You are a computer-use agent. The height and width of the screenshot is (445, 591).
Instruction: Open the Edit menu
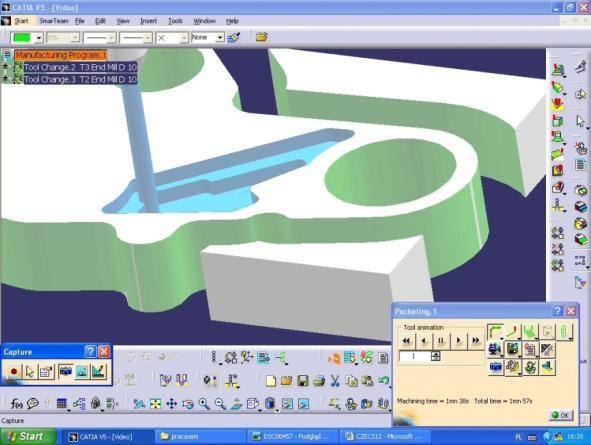click(100, 21)
